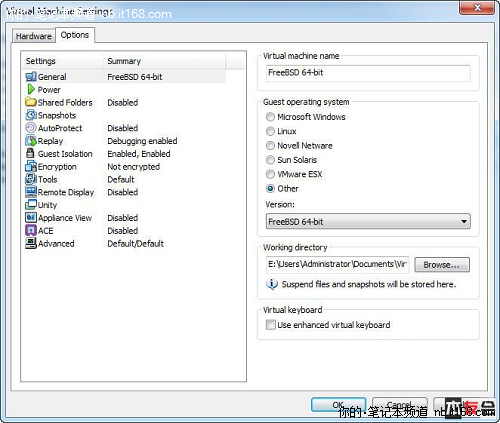Click the 'Default/Default' summary text

136,244
